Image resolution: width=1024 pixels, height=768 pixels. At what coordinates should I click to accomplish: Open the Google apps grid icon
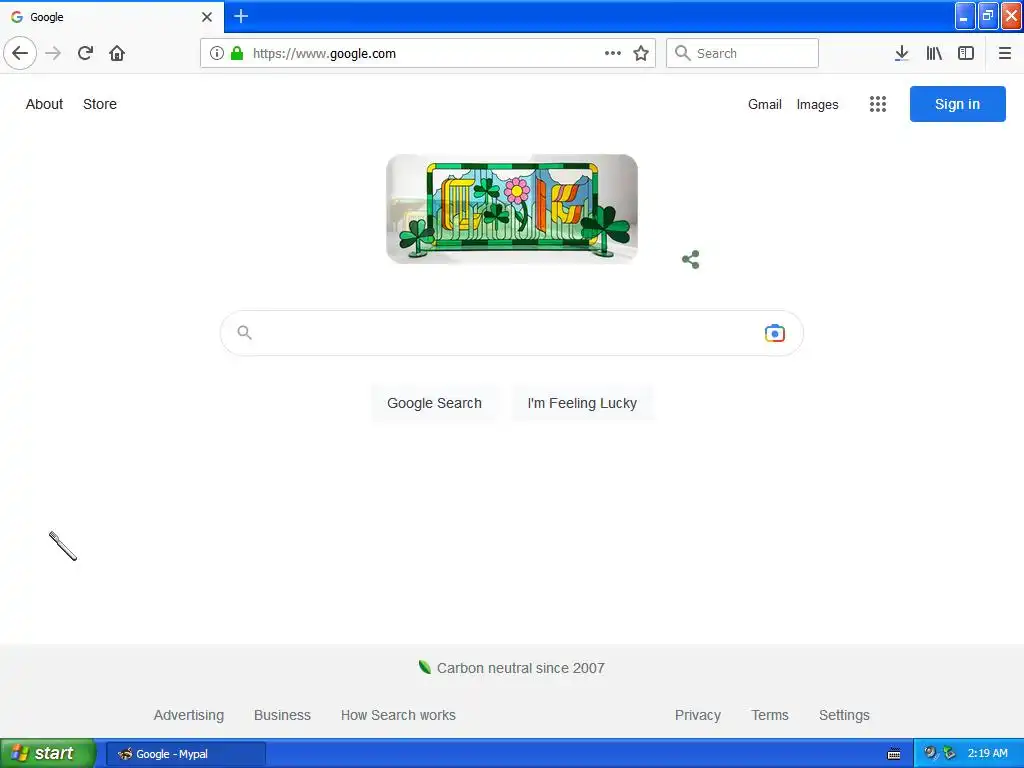point(878,104)
